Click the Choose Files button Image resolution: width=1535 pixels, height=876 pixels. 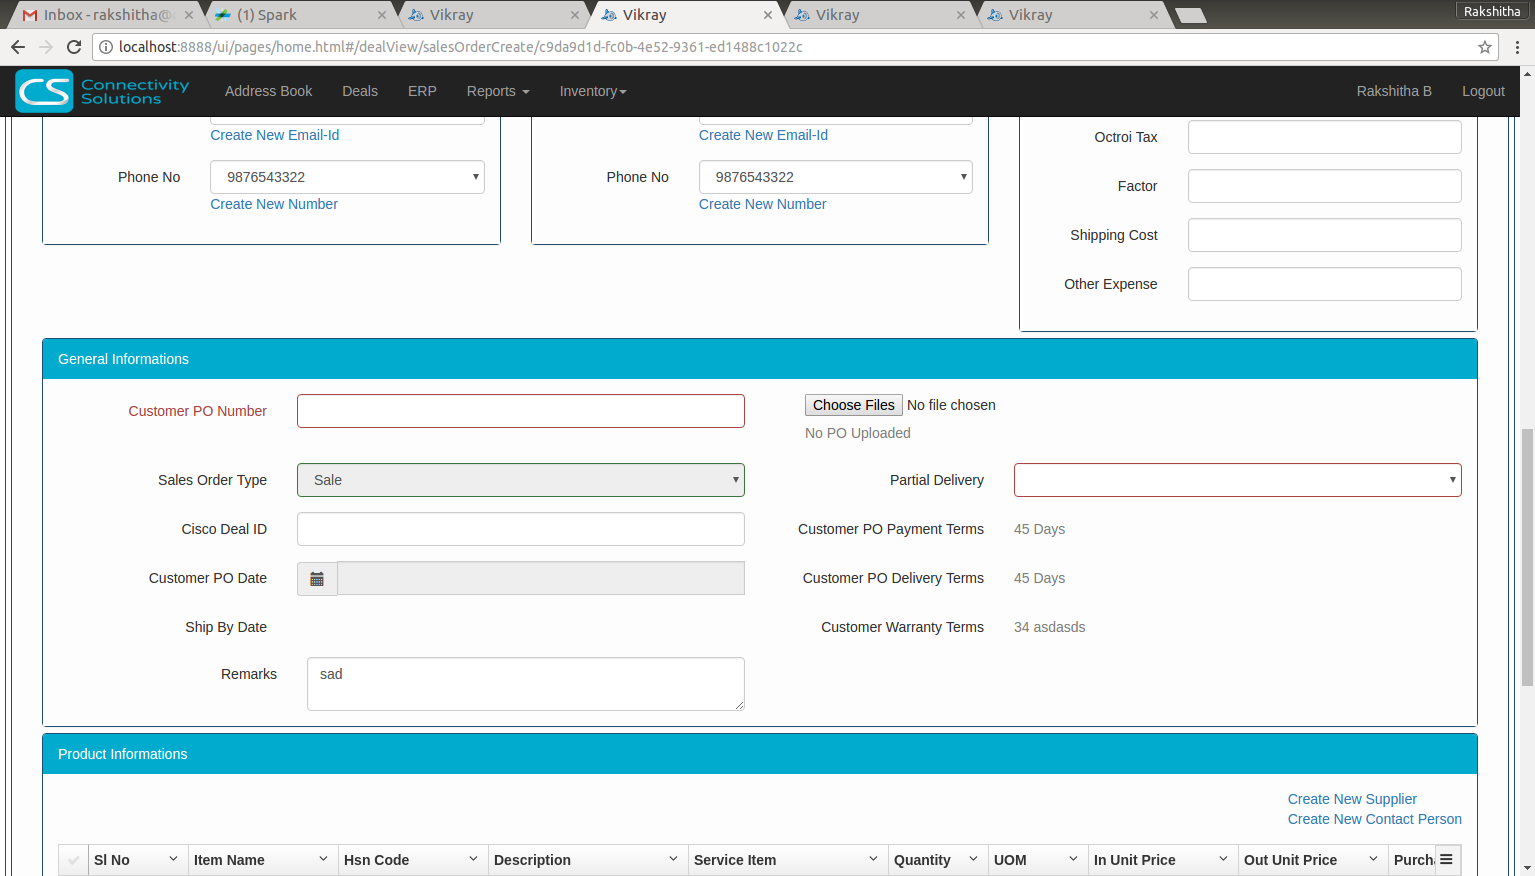pos(853,405)
